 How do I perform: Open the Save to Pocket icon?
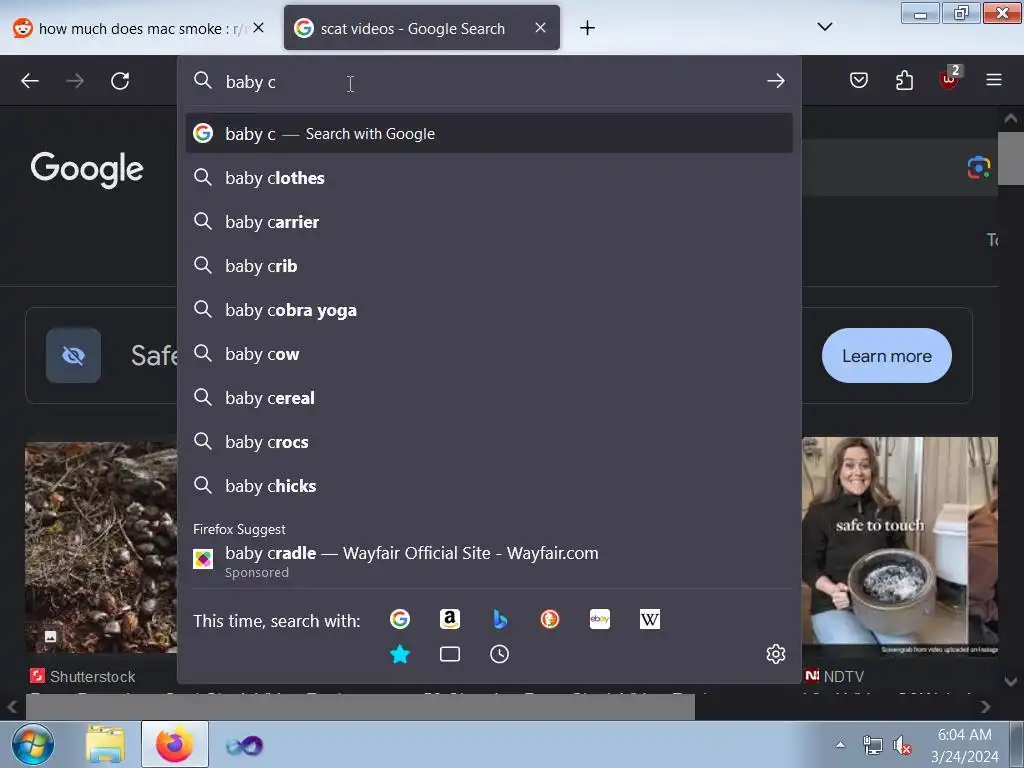[x=859, y=80]
